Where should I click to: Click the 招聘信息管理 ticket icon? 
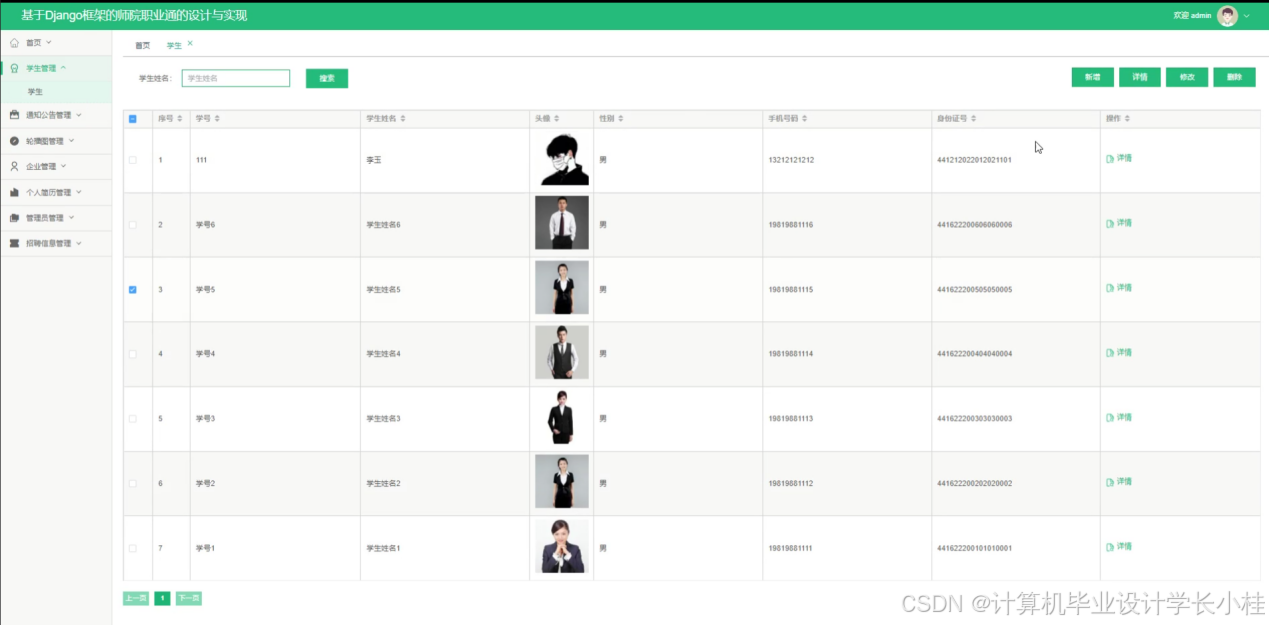pos(14,243)
